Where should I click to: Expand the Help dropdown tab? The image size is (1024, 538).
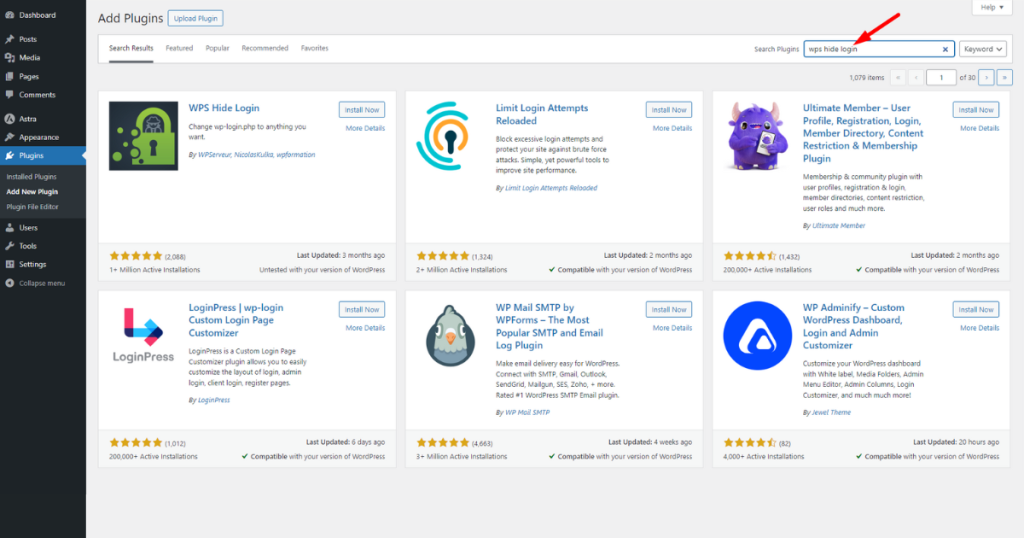coord(992,7)
